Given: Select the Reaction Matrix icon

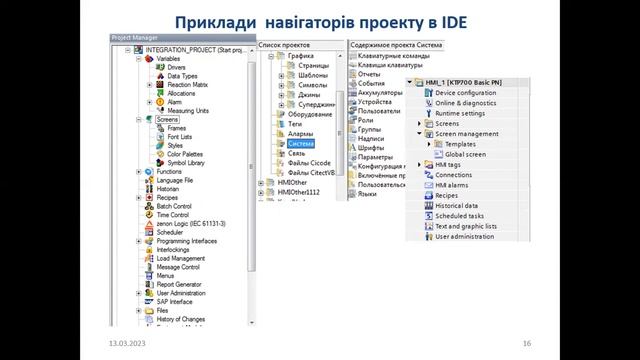Looking at the screenshot, I should click(x=160, y=84).
